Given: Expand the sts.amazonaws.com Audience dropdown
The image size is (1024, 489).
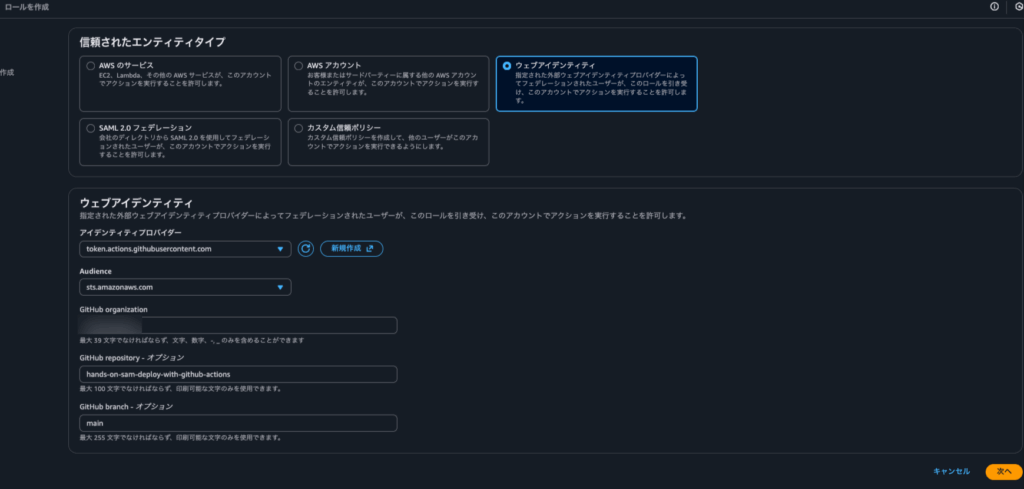Looking at the screenshot, I should click(x=180, y=287).
